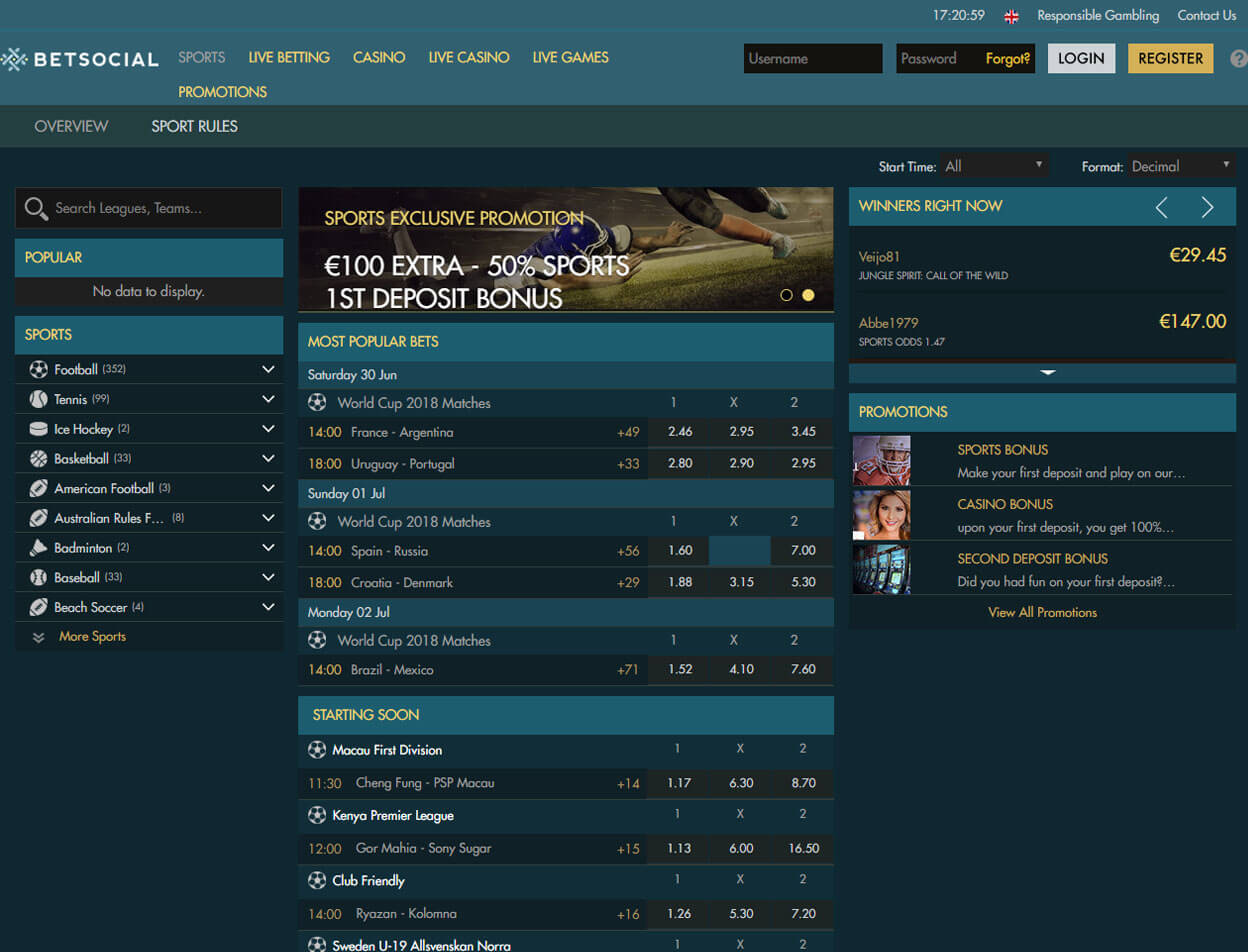Screen dimensions: 1248x952
Task: Expand the winners list down arrow
Action: pyautogui.click(x=1048, y=372)
